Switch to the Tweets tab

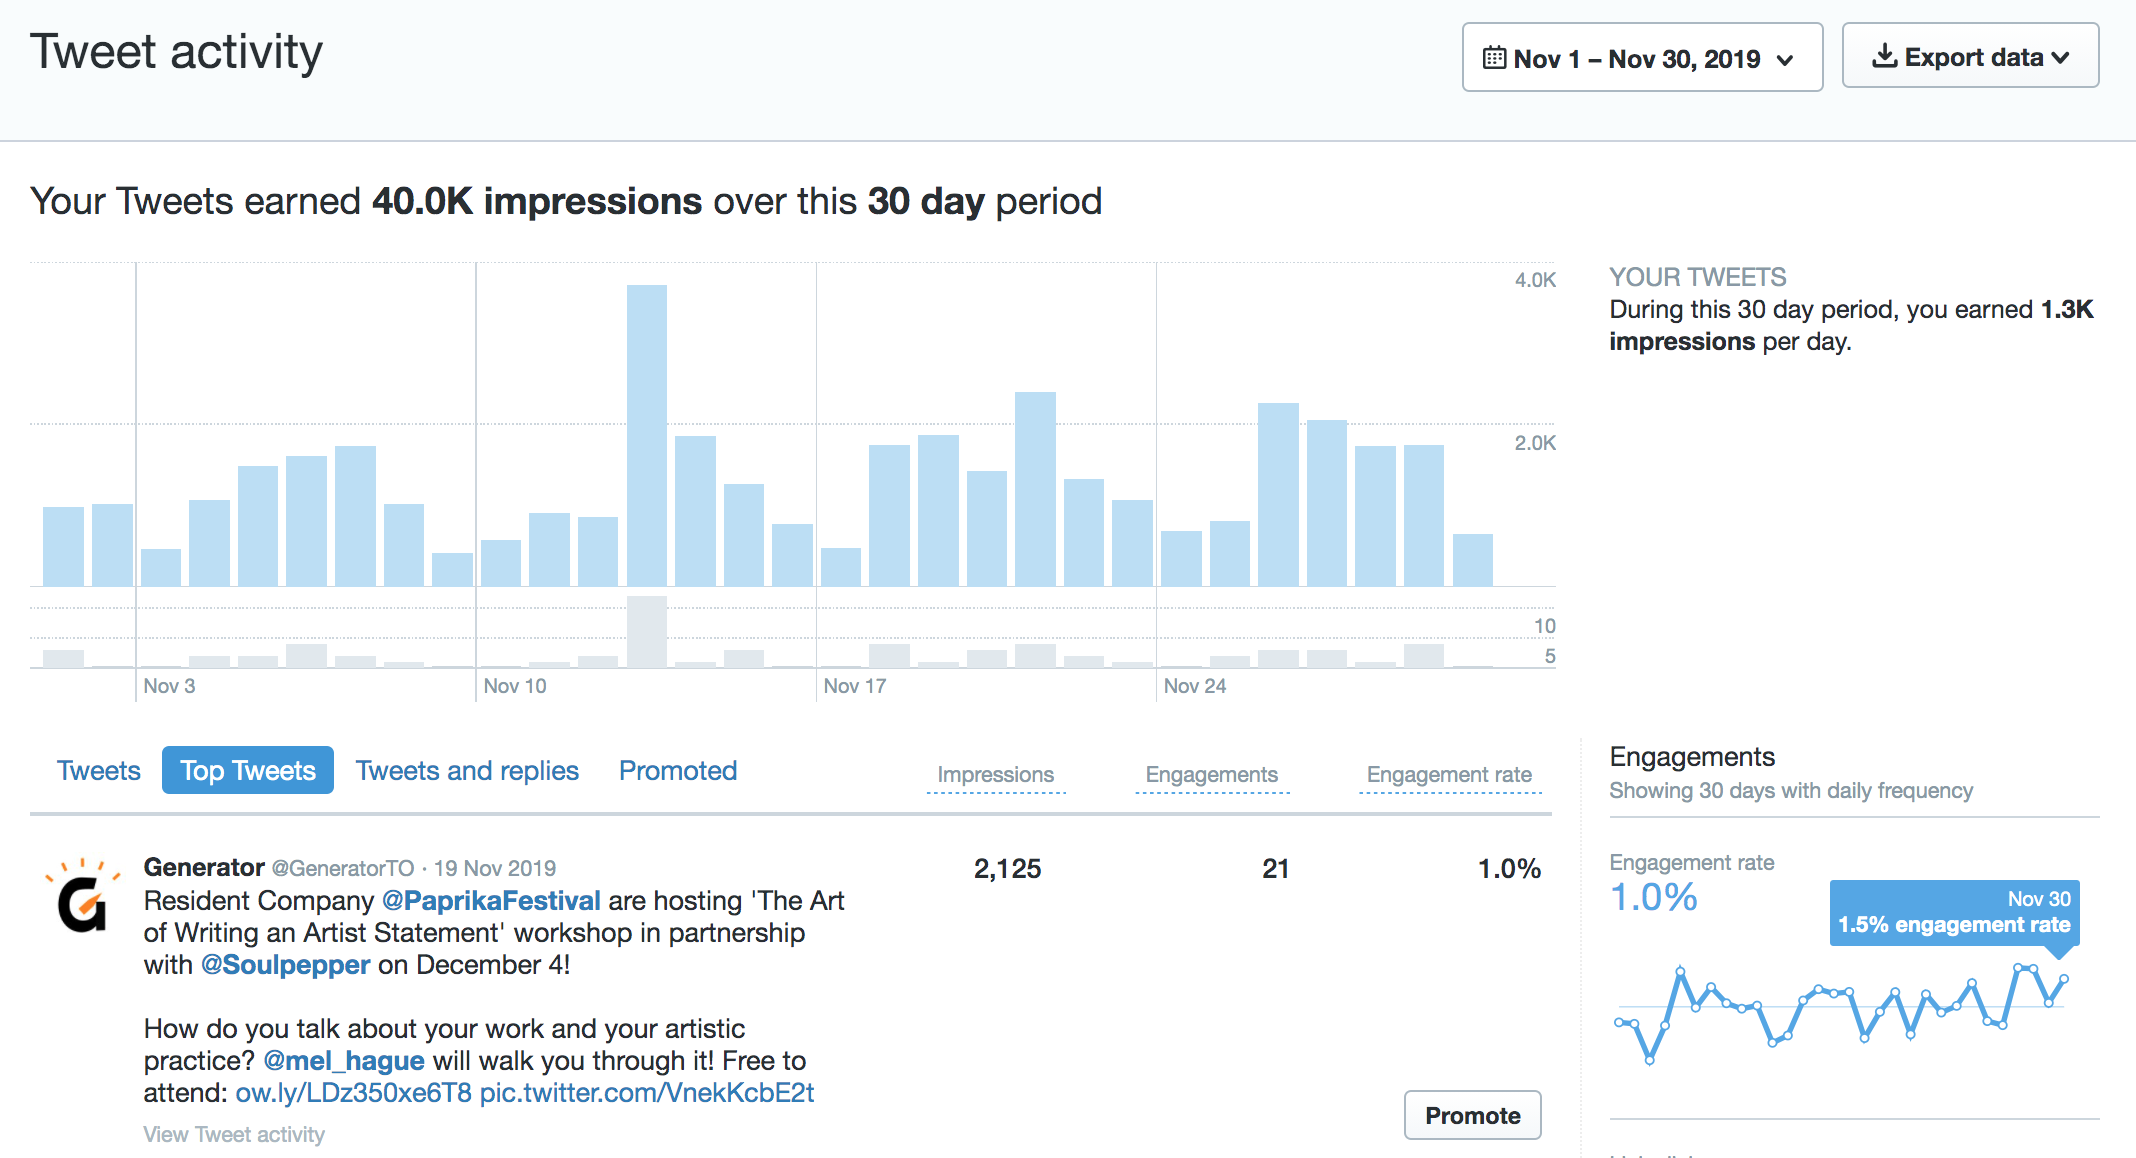coord(98,770)
